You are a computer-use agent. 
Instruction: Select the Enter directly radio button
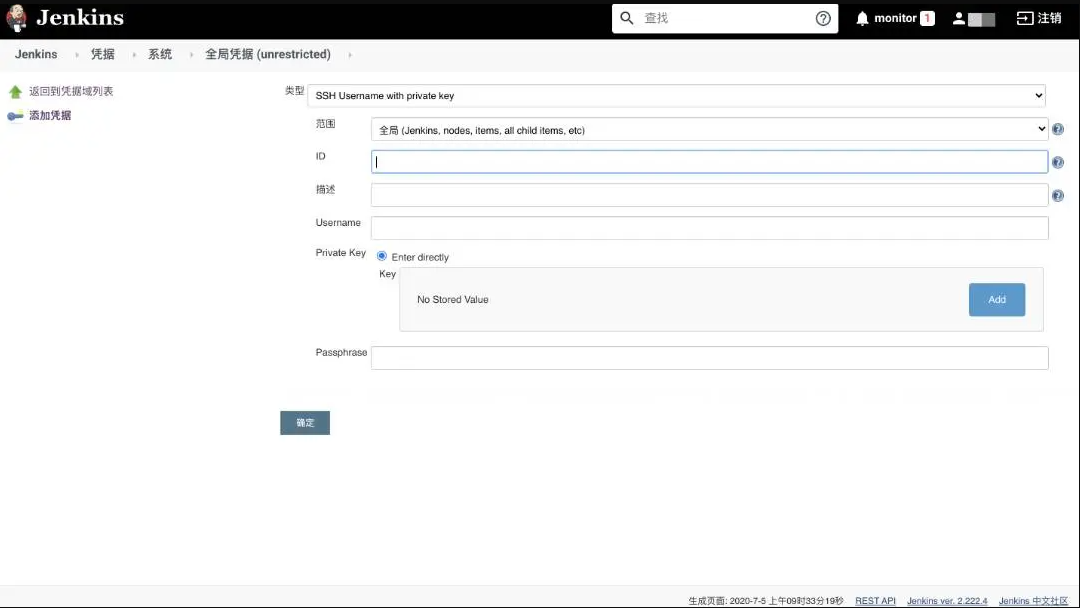(382, 256)
